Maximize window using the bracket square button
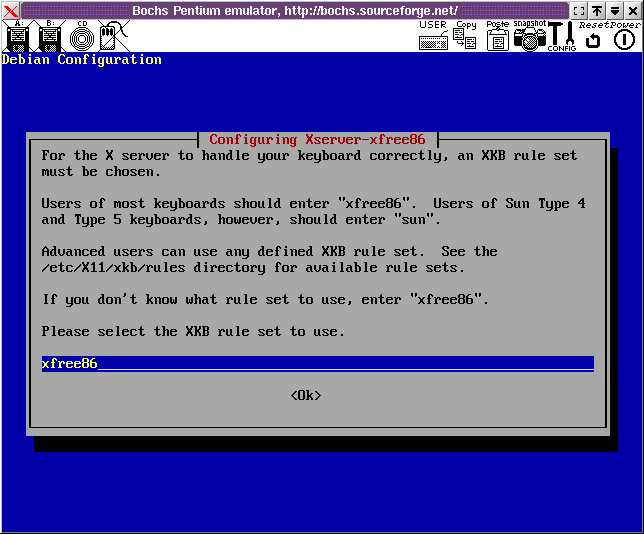Image resolution: width=644 pixels, height=534 pixels. tap(579, 10)
